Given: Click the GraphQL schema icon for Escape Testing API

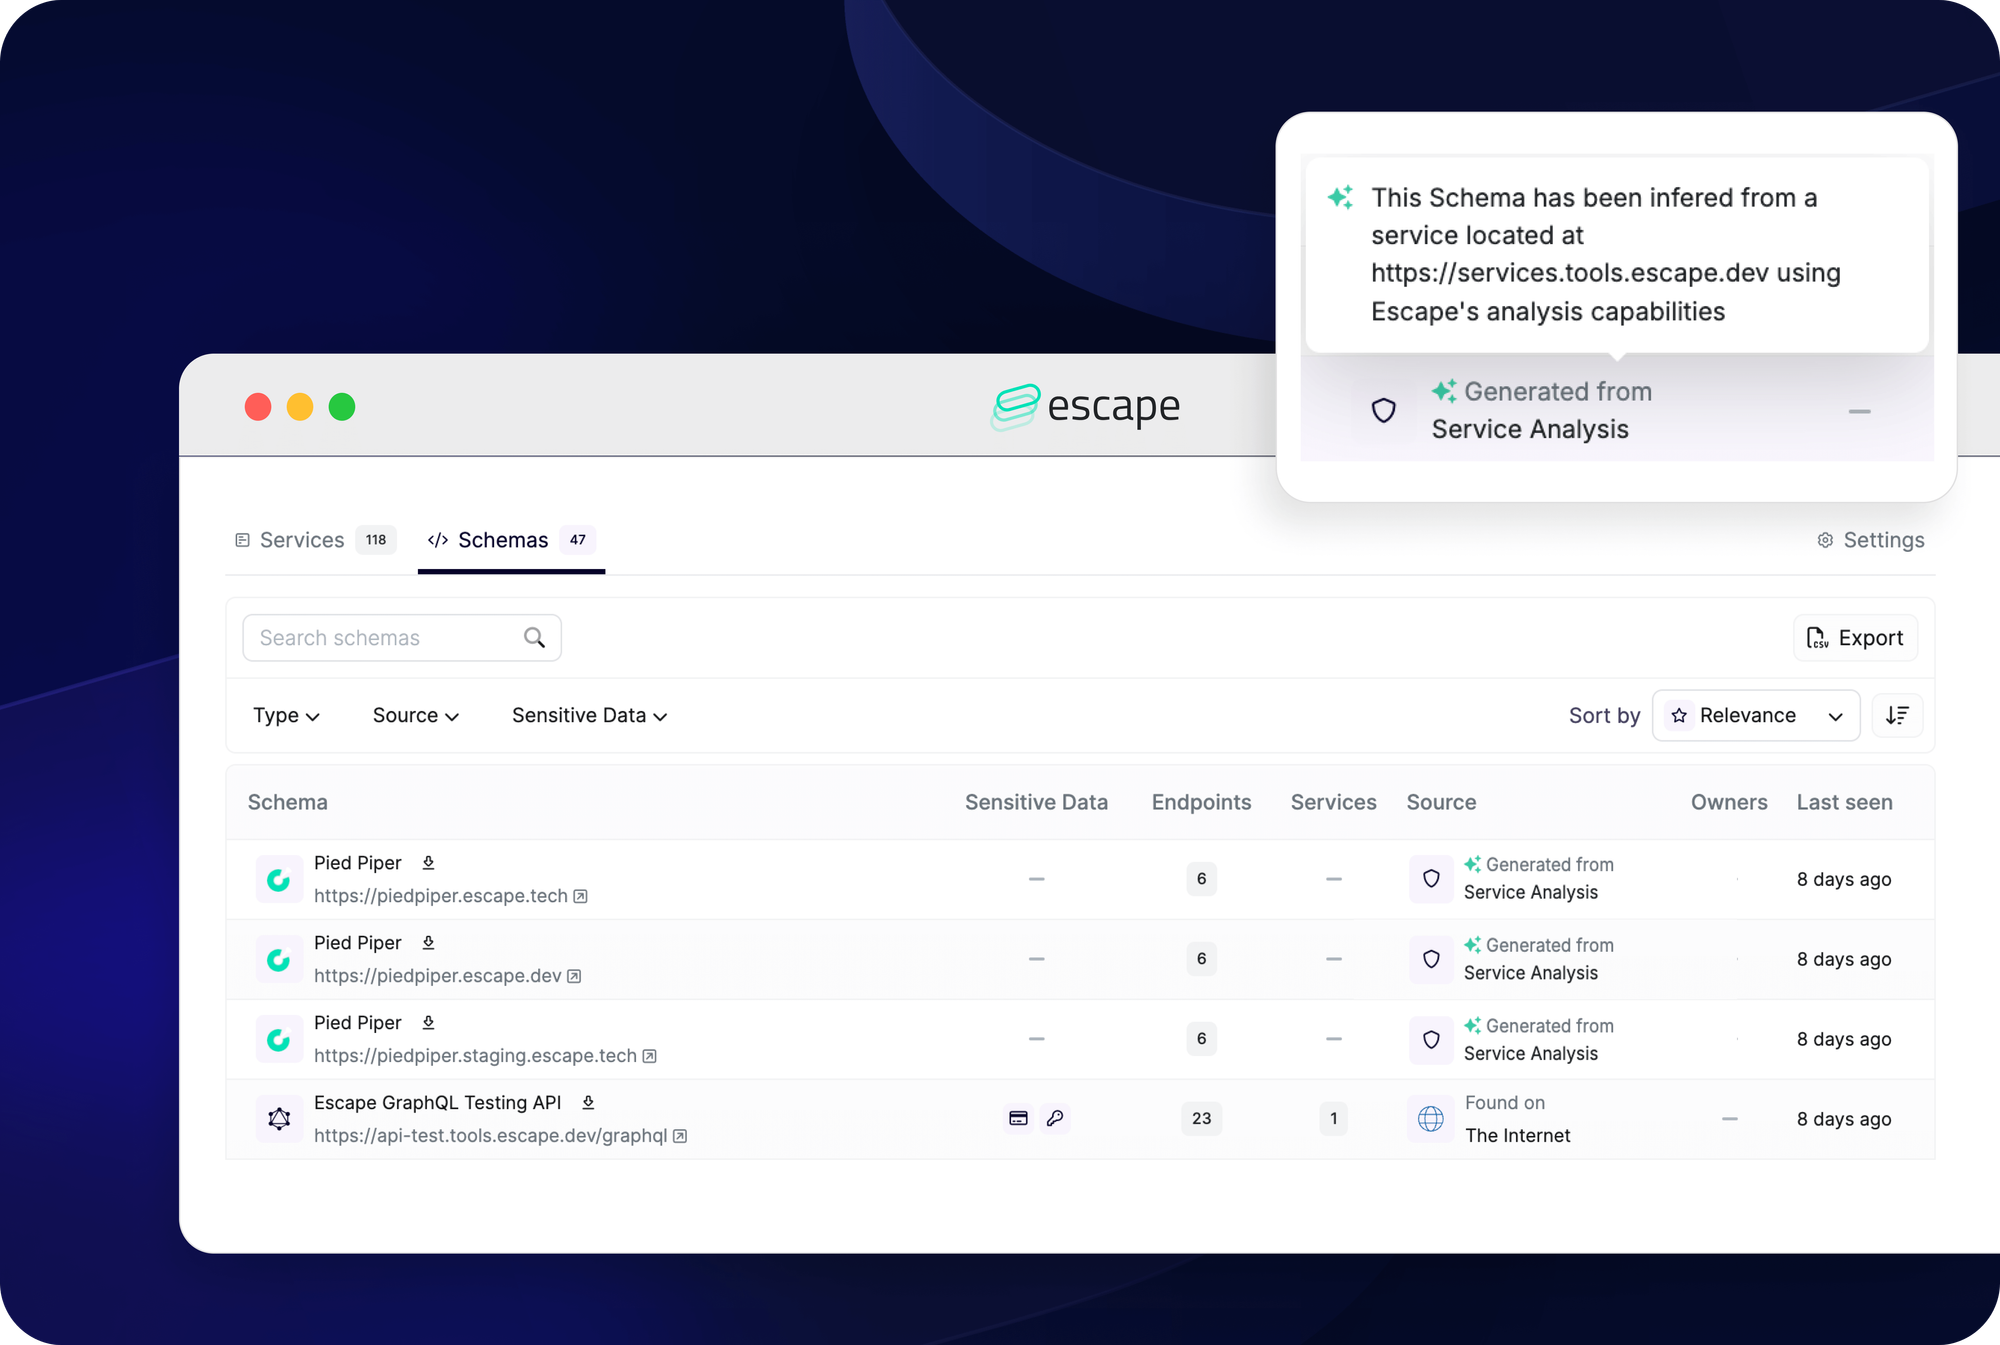Looking at the screenshot, I should 278,1118.
